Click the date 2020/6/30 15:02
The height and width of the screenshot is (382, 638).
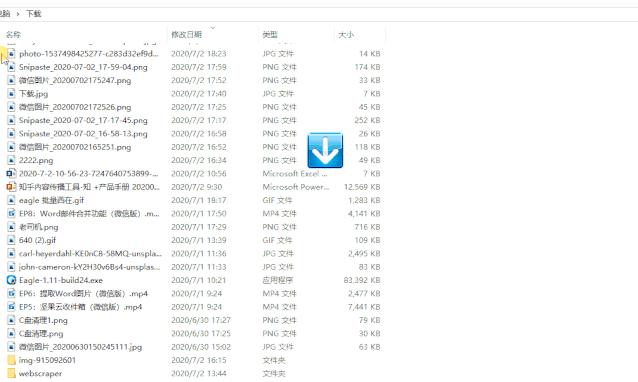tap(201, 347)
